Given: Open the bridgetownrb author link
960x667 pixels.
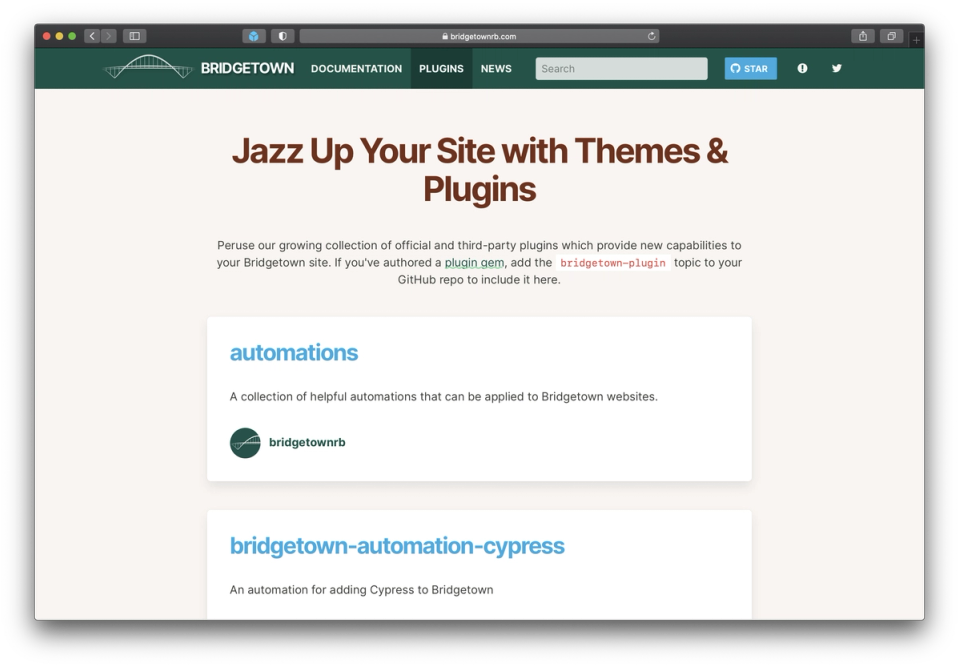Looking at the screenshot, I should tap(307, 442).
